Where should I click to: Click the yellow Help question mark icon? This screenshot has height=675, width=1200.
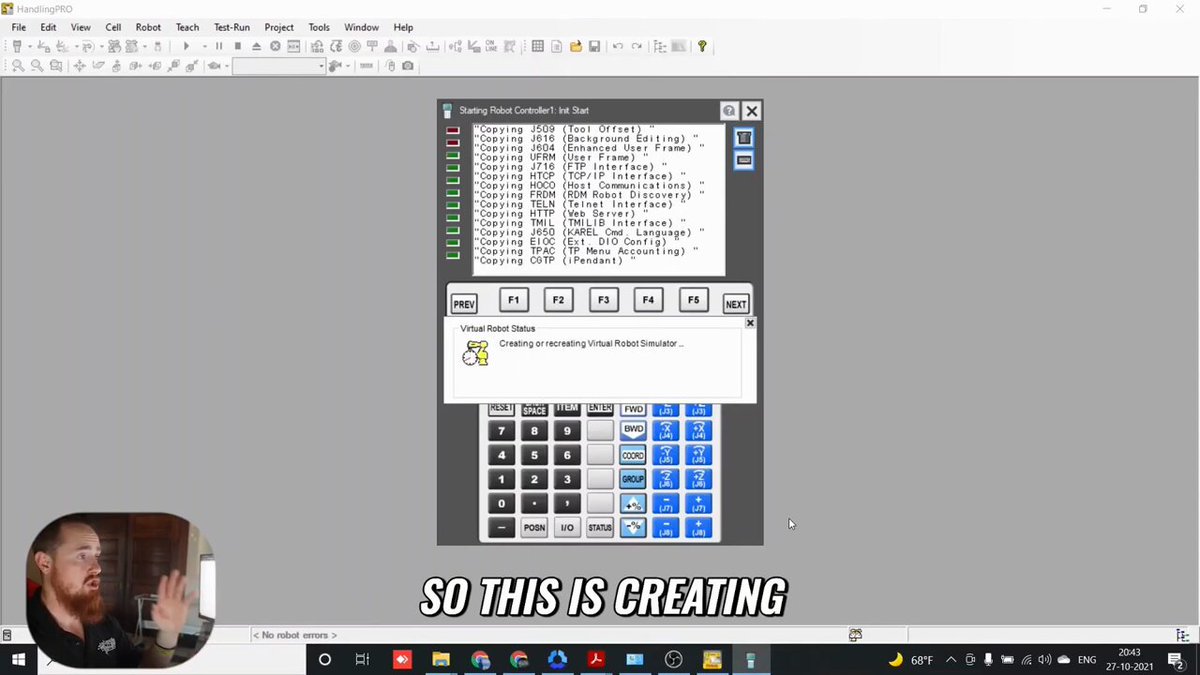[702, 46]
